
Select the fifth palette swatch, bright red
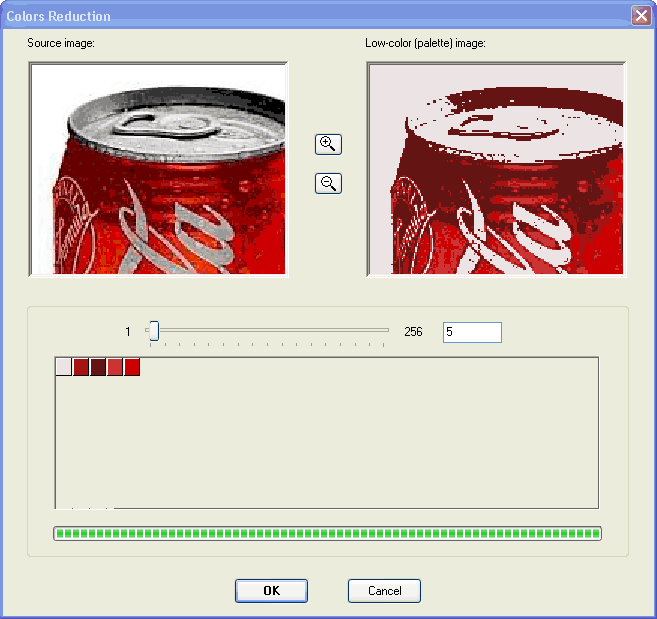[x=132, y=367]
